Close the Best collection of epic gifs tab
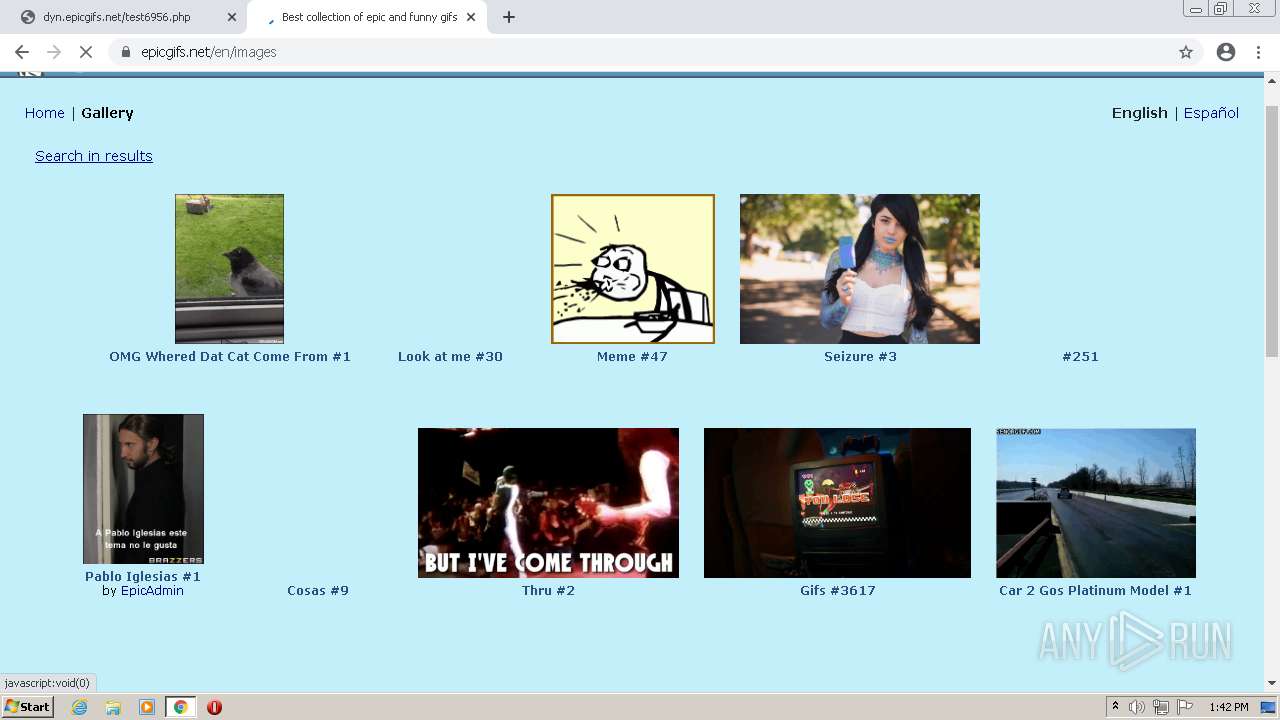 click(x=471, y=17)
